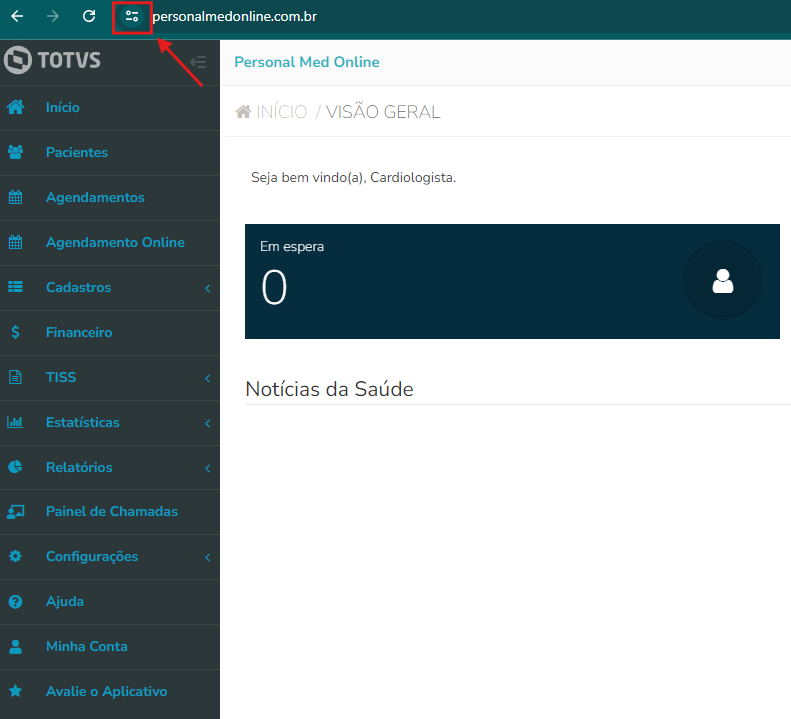Expand the Relatórios submenu chevron
This screenshot has height=719, width=791.
click(x=207, y=468)
